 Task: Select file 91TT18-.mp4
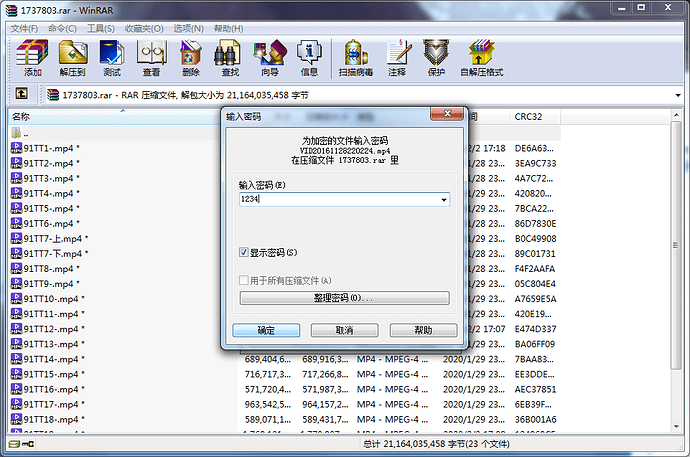click(x=48, y=419)
